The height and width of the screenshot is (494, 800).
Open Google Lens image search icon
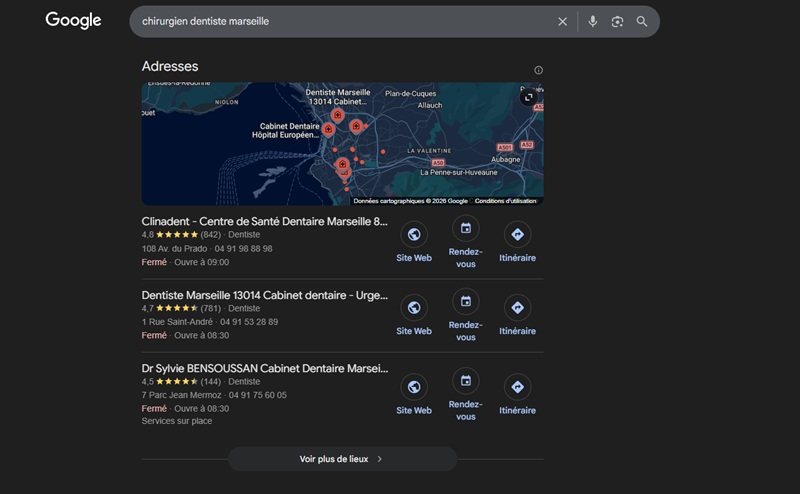click(x=617, y=21)
